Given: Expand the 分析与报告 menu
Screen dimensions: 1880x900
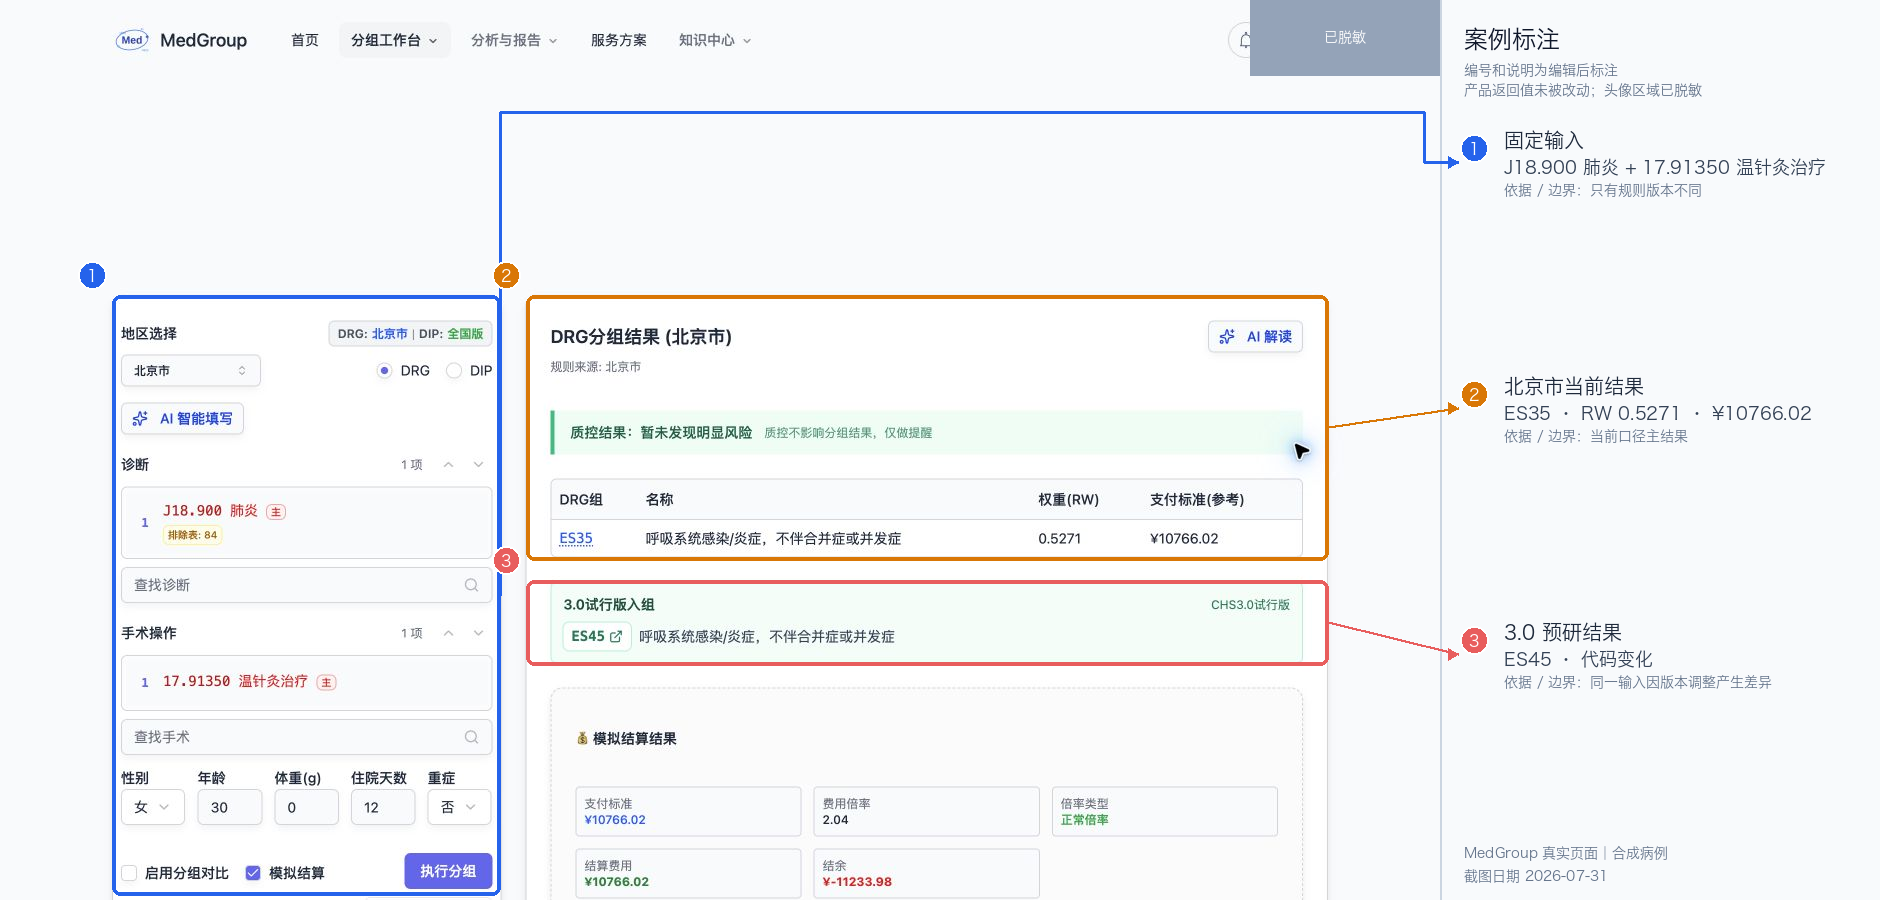Looking at the screenshot, I should (x=514, y=40).
